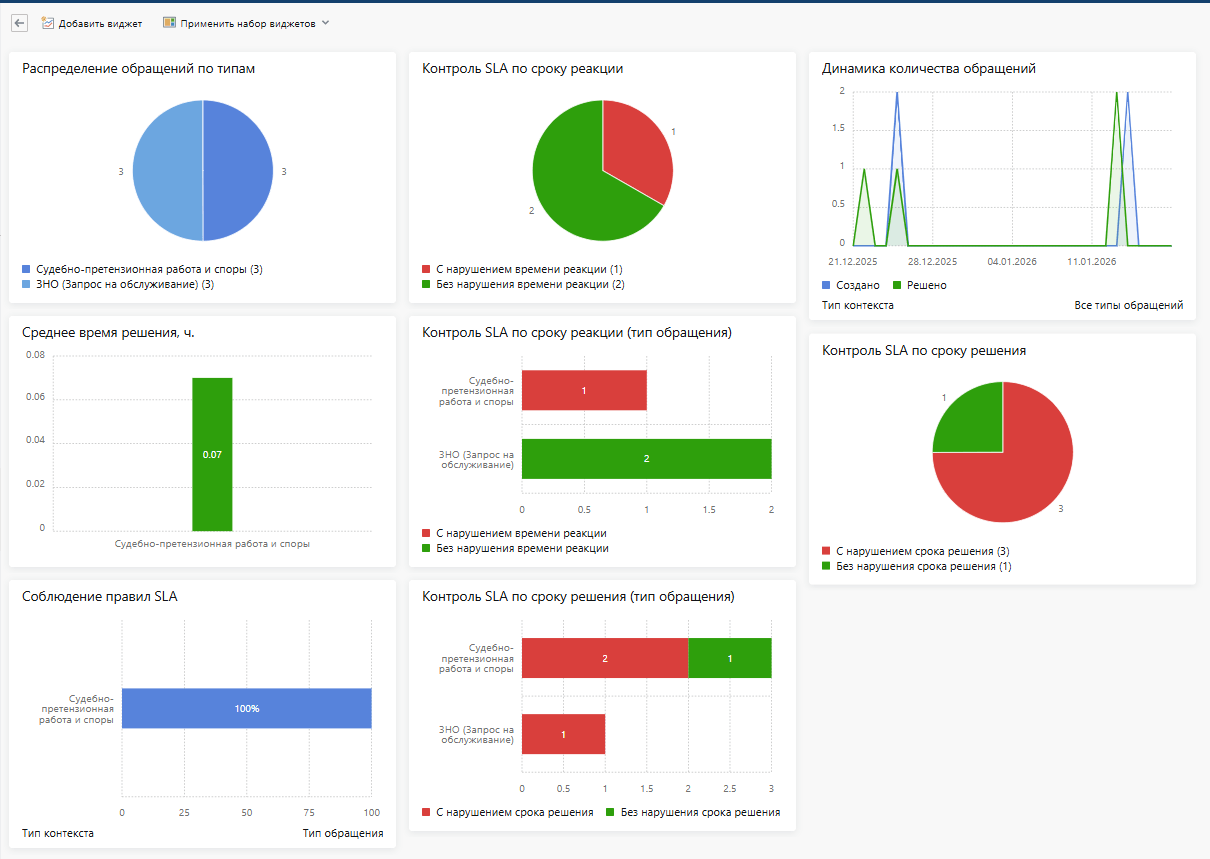Click blue swatch for Судебно-претензионная работа и споры (3)
Image resolution: width=1210 pixels, height=859 pixels.
tap(26, 270)
